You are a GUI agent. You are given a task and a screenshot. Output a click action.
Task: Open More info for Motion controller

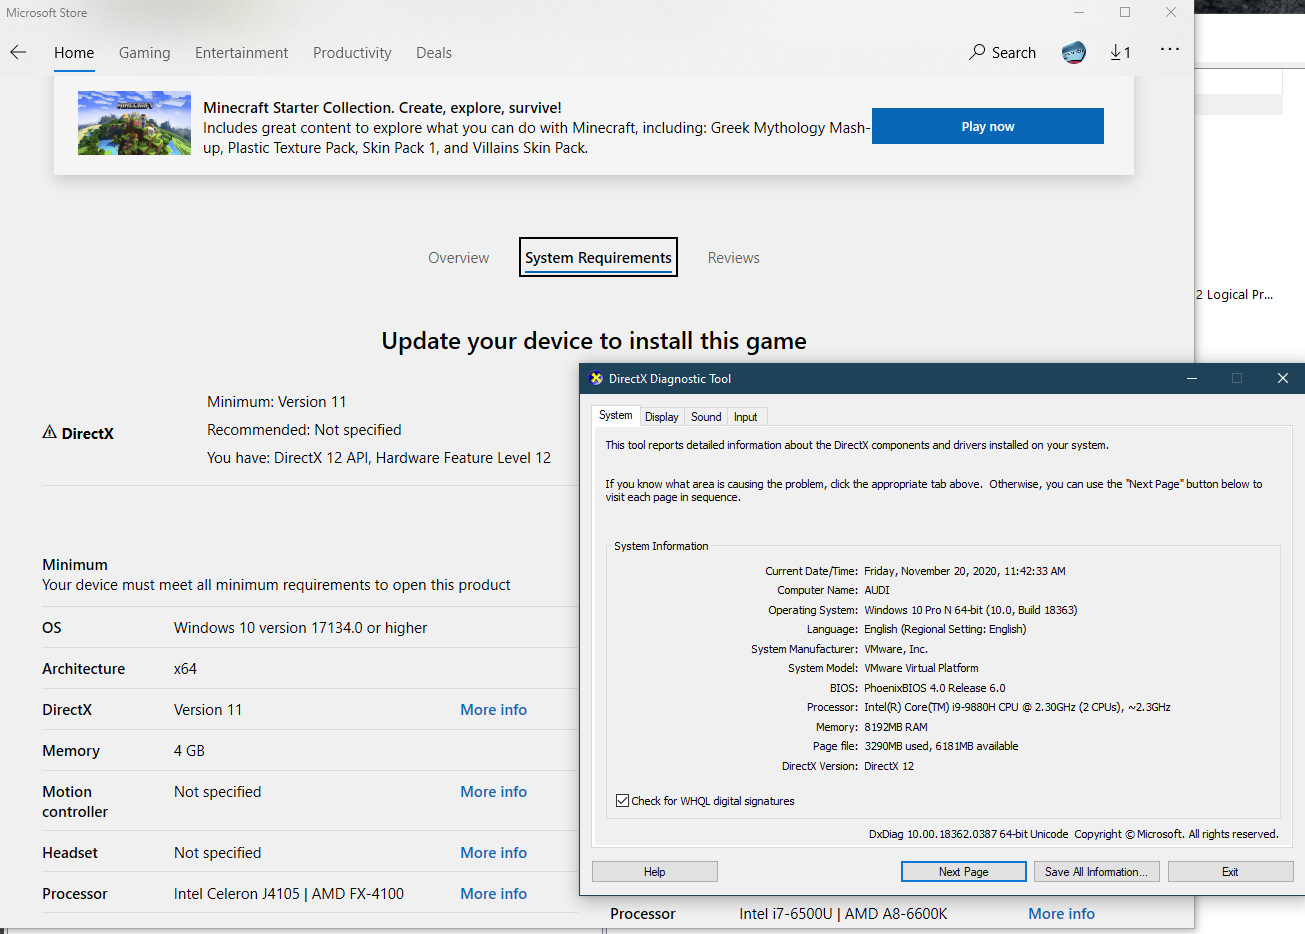click(x=493, y=792)
